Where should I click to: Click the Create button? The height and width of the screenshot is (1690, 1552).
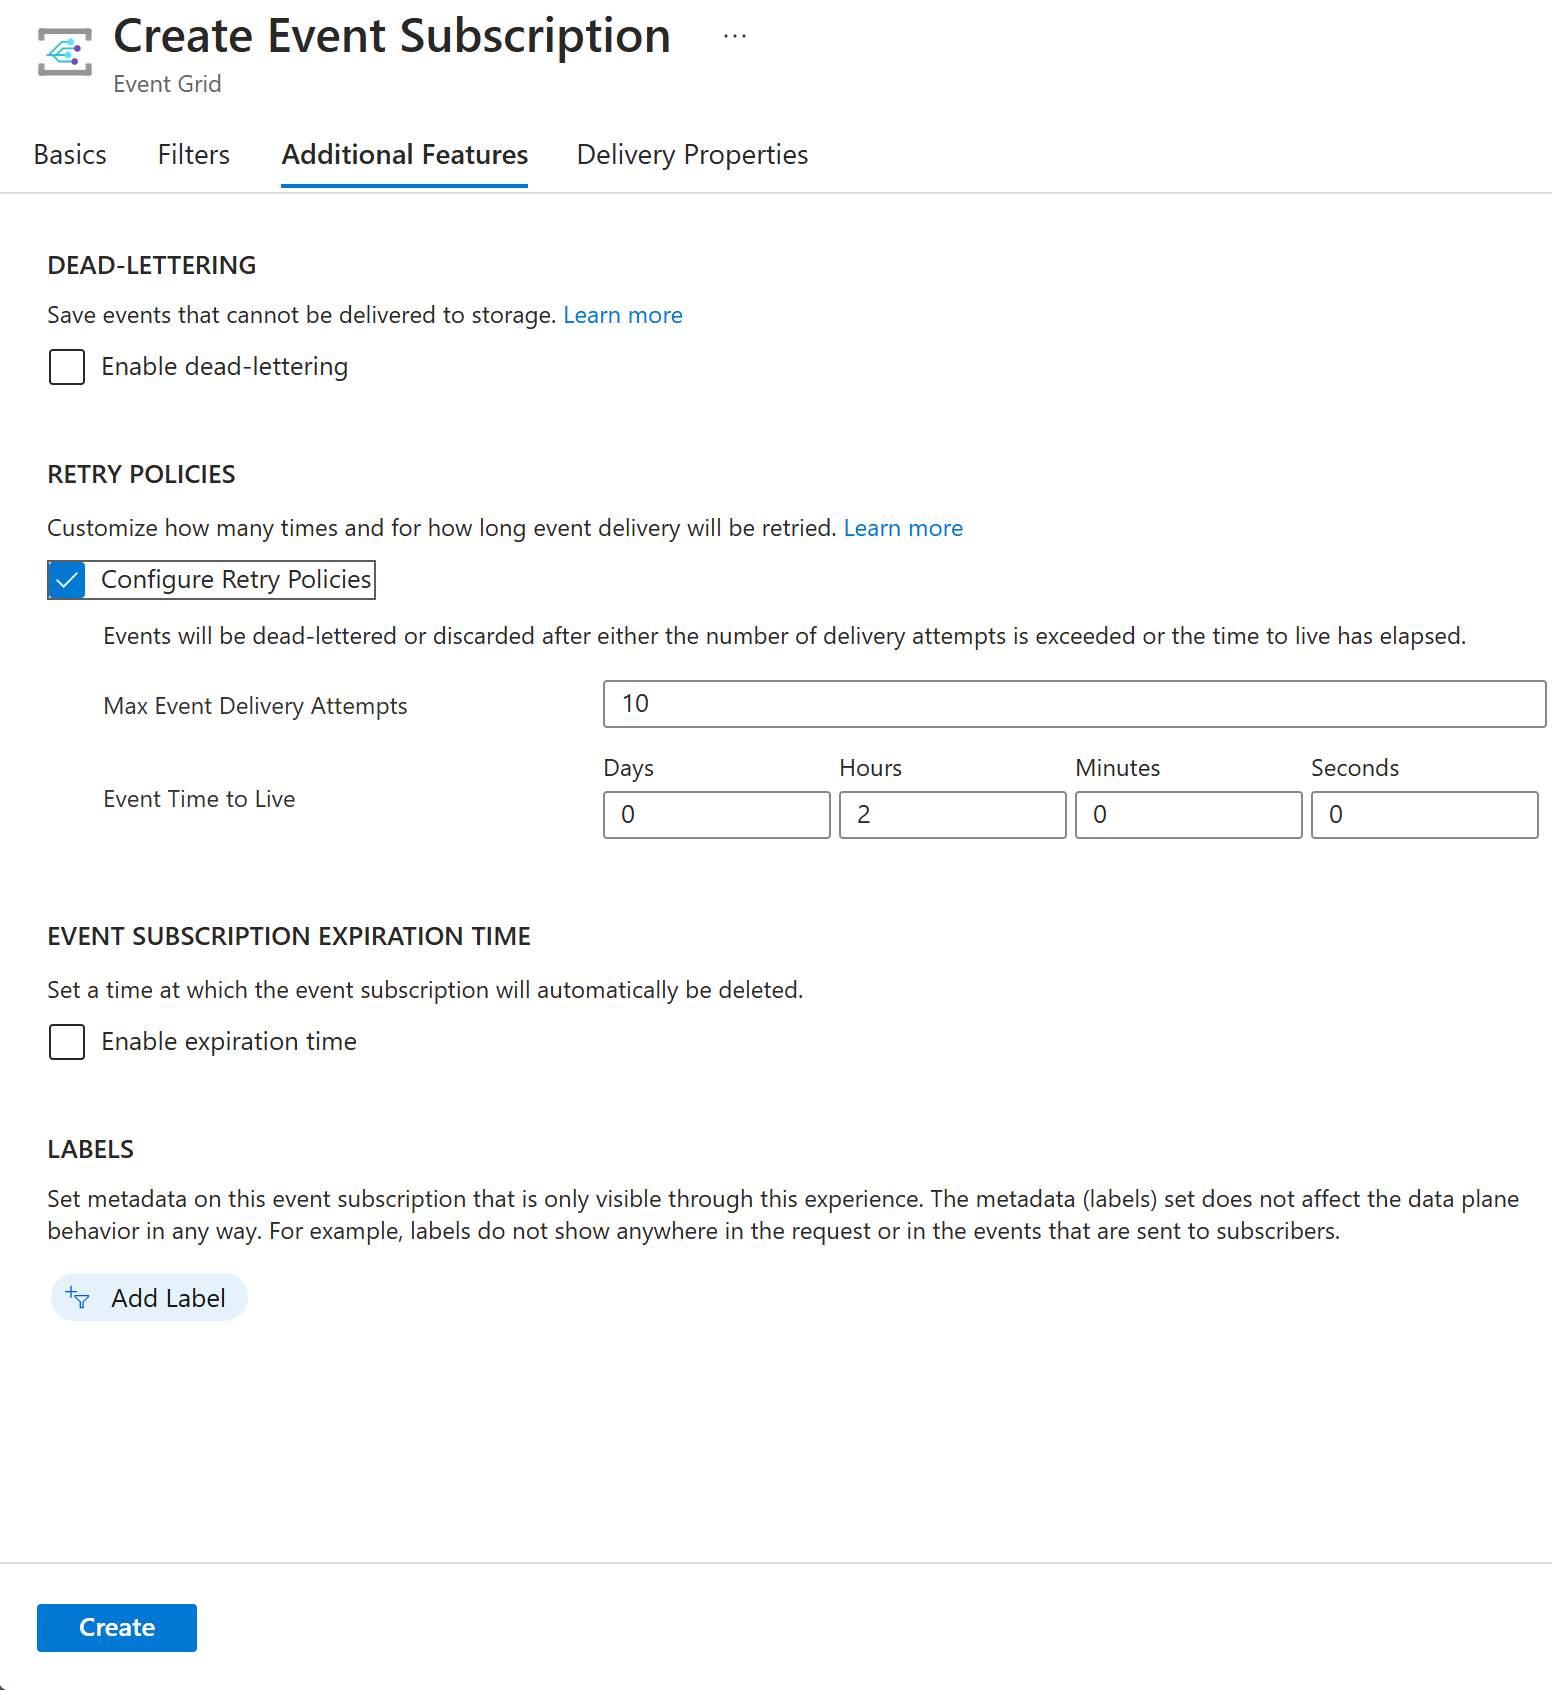117,1628
